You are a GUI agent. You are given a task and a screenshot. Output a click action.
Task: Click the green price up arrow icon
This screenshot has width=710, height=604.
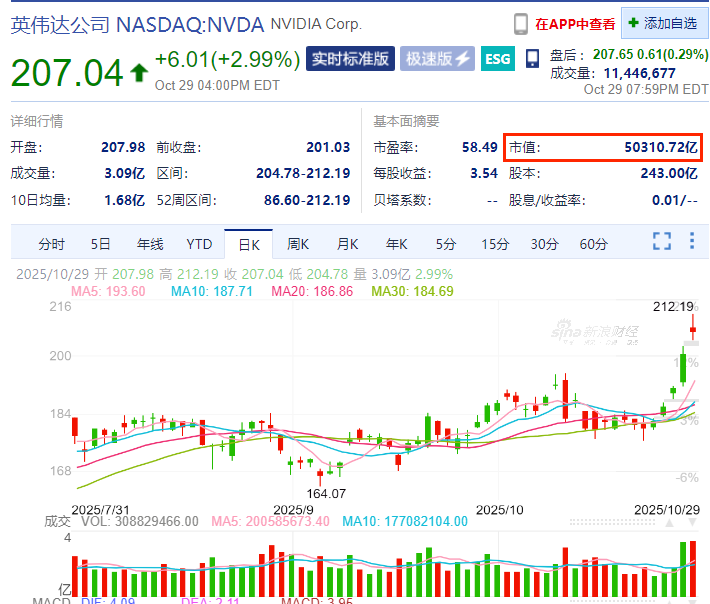pyautogui.click(x=138, y=73)
